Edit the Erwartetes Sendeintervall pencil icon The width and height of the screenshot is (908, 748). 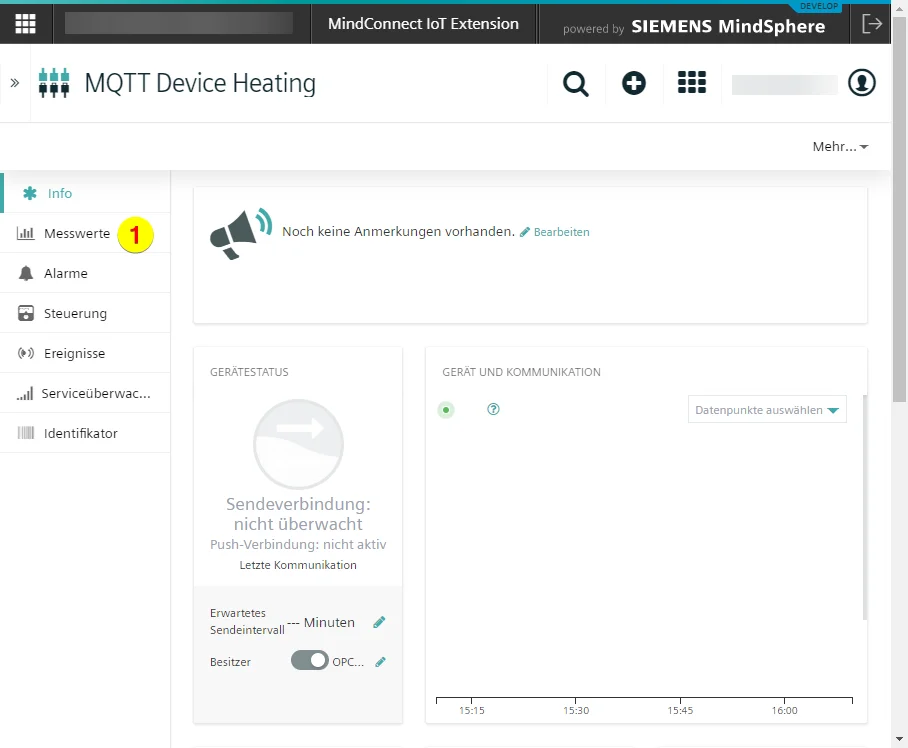[379, 622]
